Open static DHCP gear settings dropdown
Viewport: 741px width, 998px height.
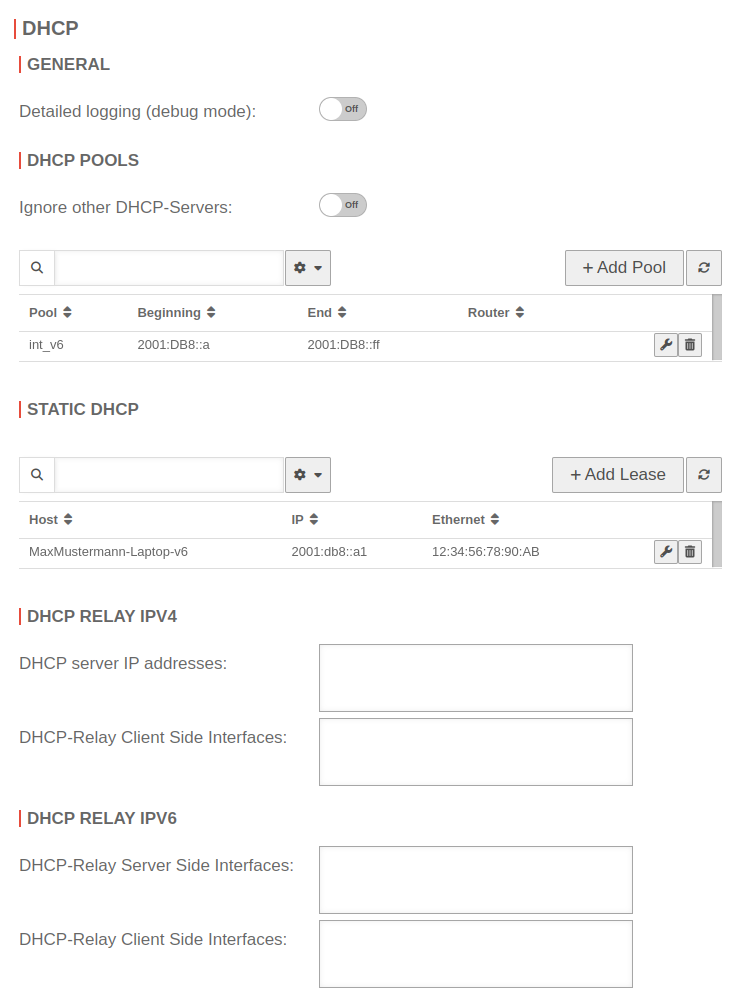pyautogui.click(x=307, y=475)
